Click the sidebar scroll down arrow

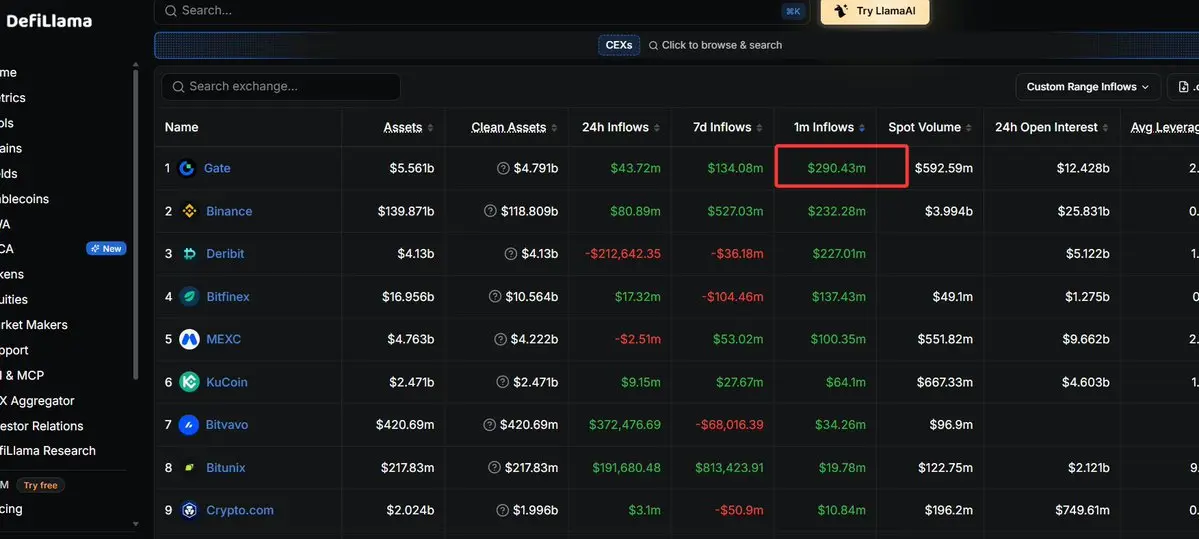point(136,524)
